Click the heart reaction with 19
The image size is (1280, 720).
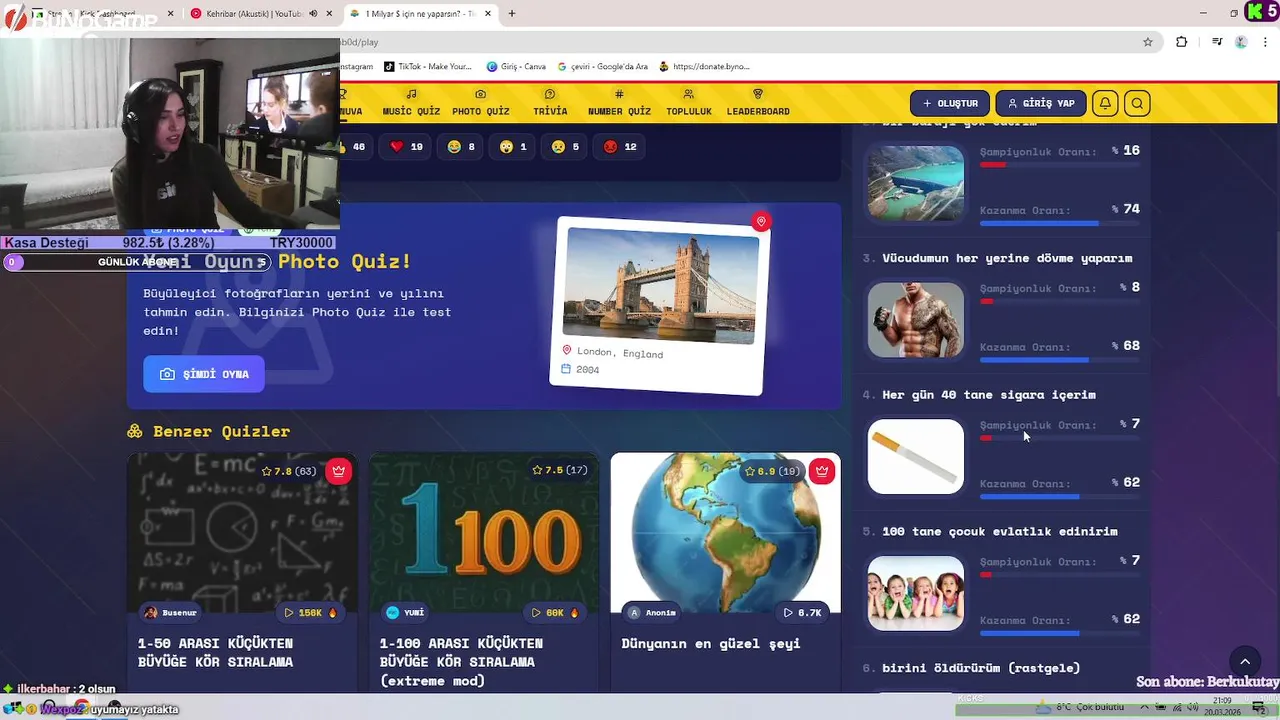[x=406, y=147]
